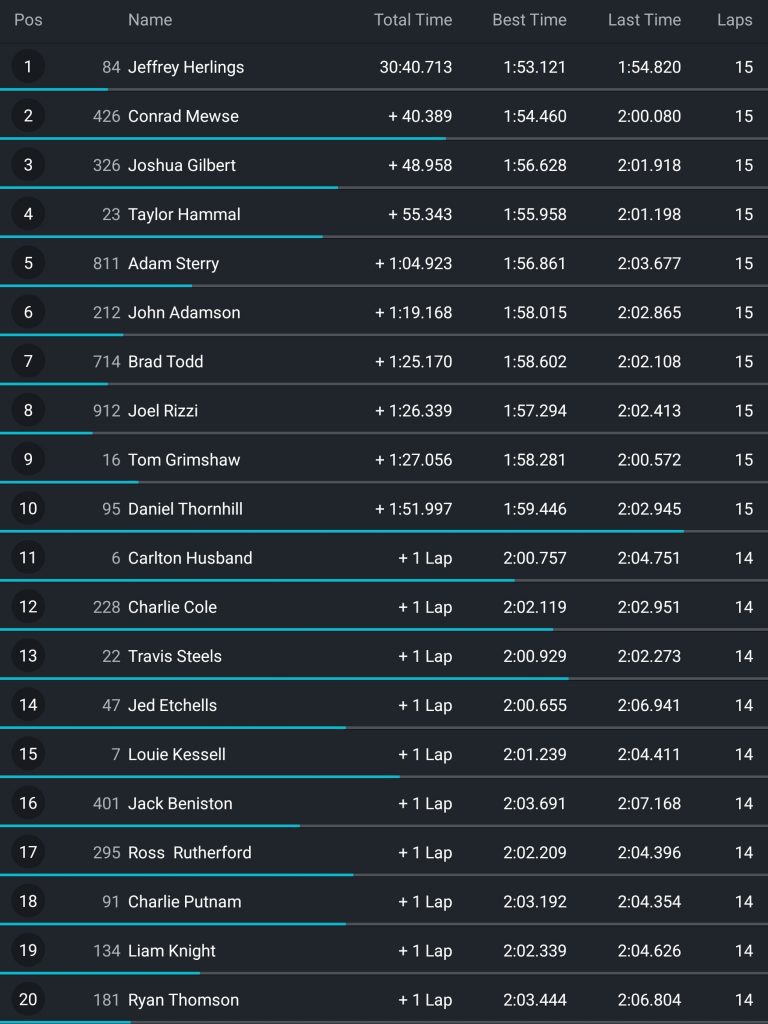Click the position 10 circle badge
This screenshot has width=768, height=1024.
(28, 508)
